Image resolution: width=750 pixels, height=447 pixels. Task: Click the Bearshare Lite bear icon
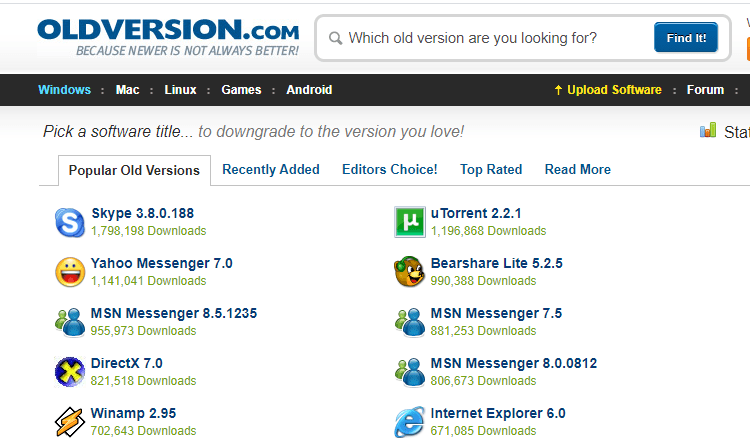coord(409,272)
